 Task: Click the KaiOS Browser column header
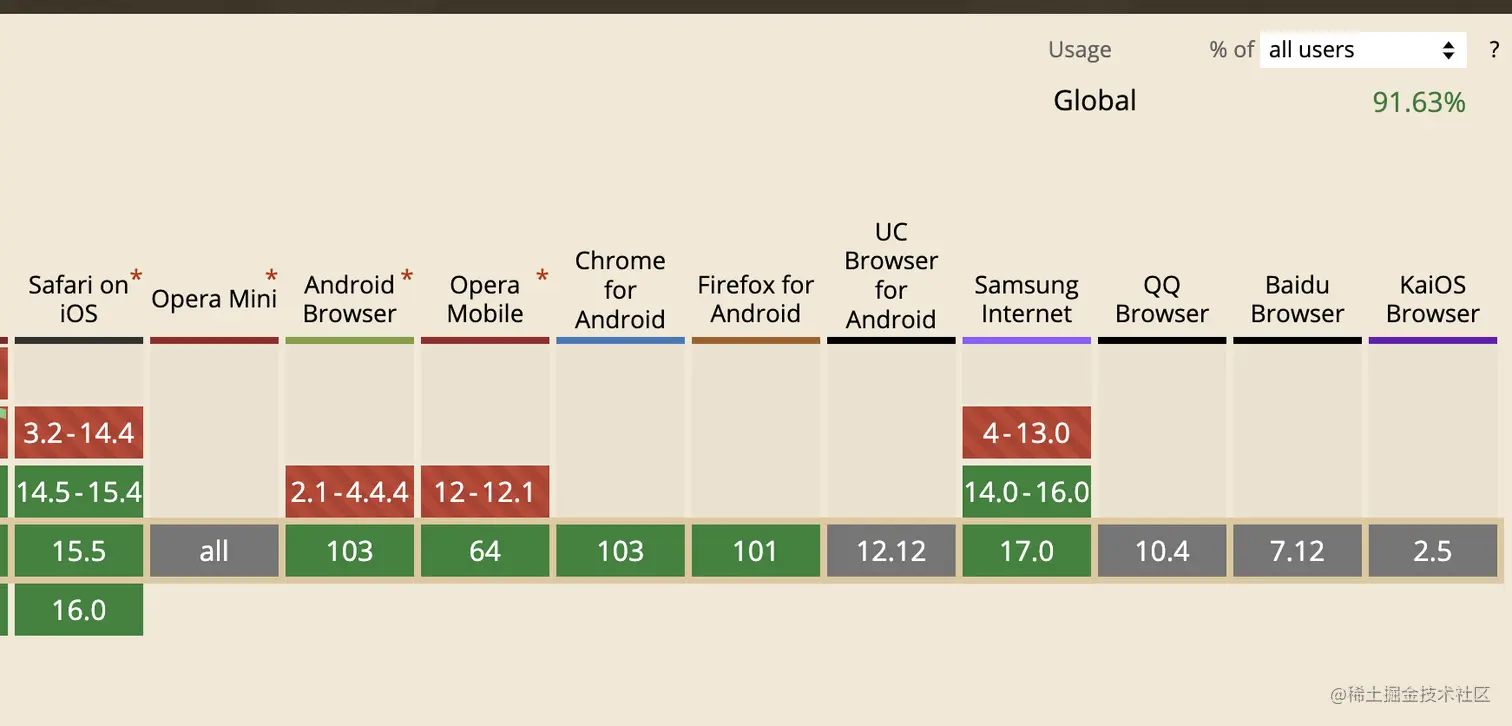click(1432, 299)
